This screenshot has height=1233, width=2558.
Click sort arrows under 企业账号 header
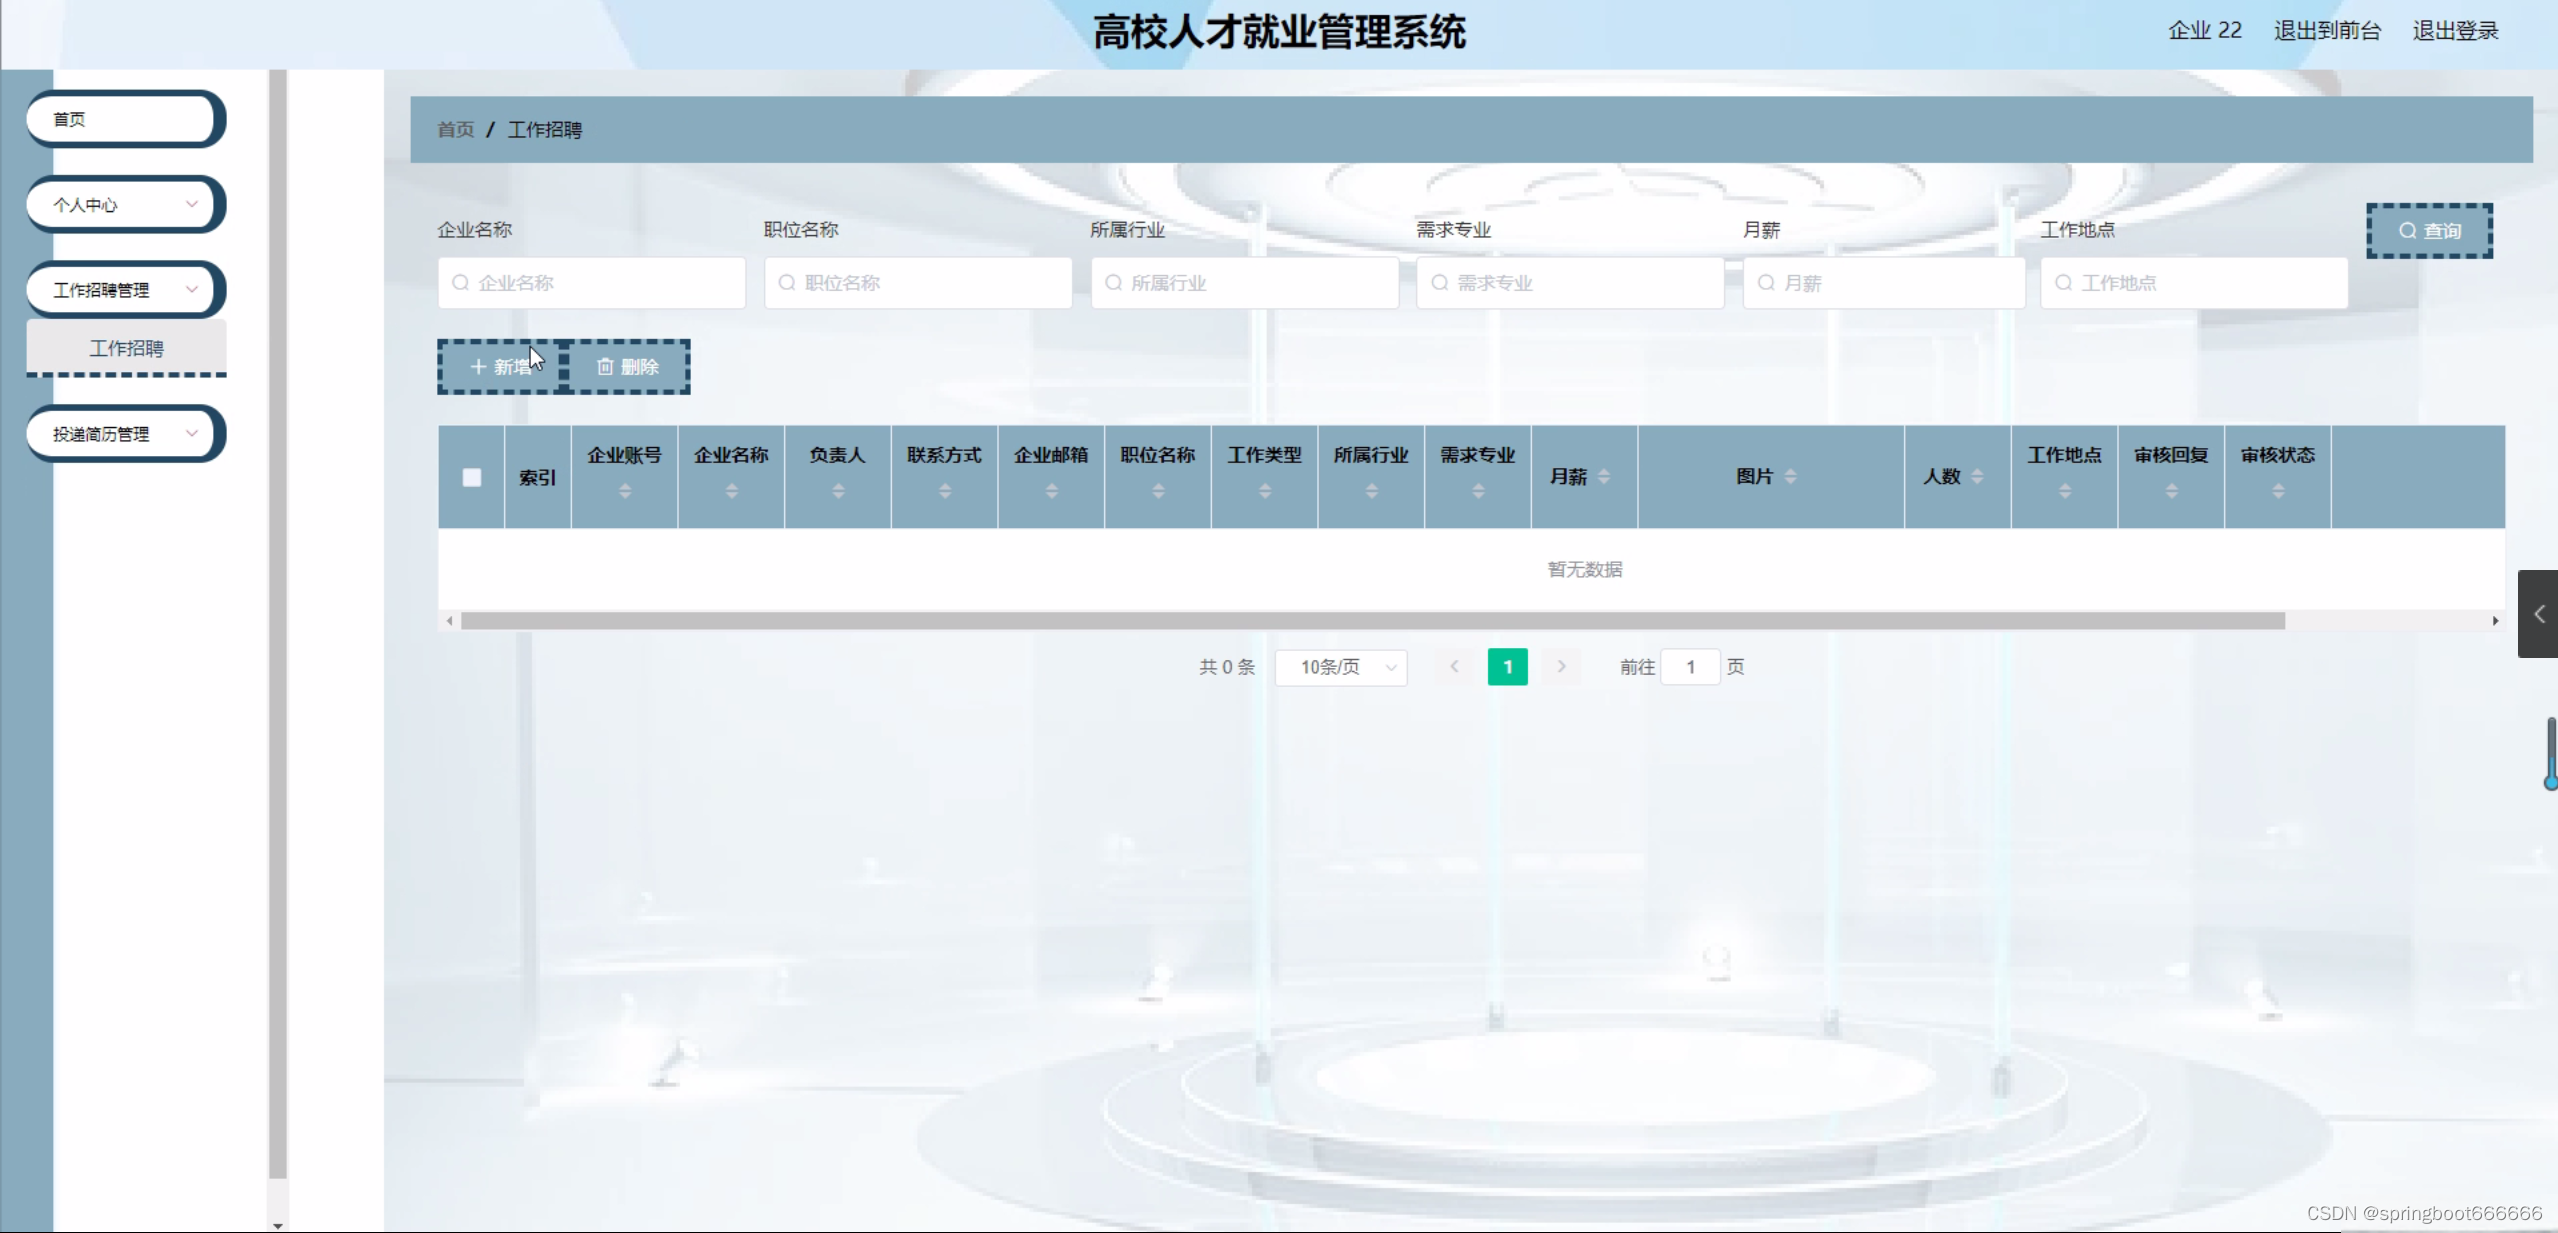coord(625,491)
